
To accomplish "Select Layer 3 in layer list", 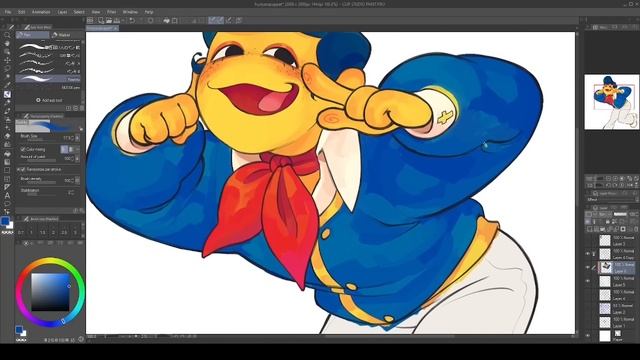I will tap(617, 240).
